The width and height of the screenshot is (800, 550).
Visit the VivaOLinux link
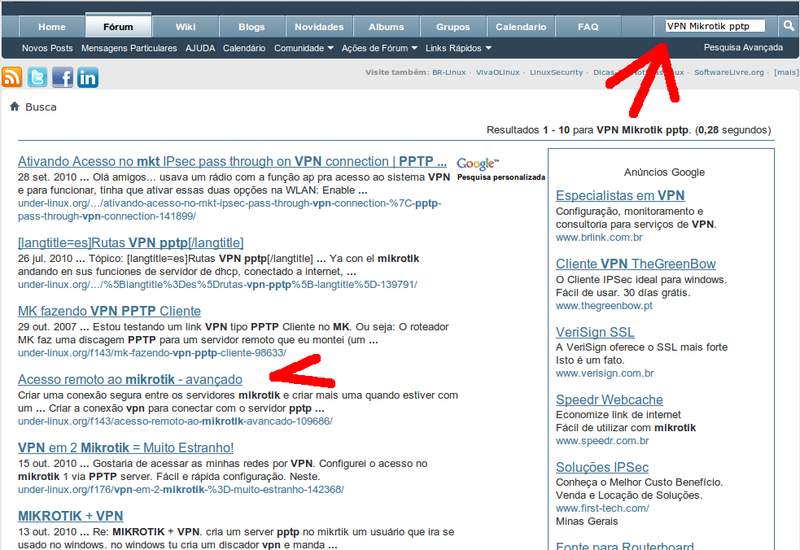[x=497, y=72]
